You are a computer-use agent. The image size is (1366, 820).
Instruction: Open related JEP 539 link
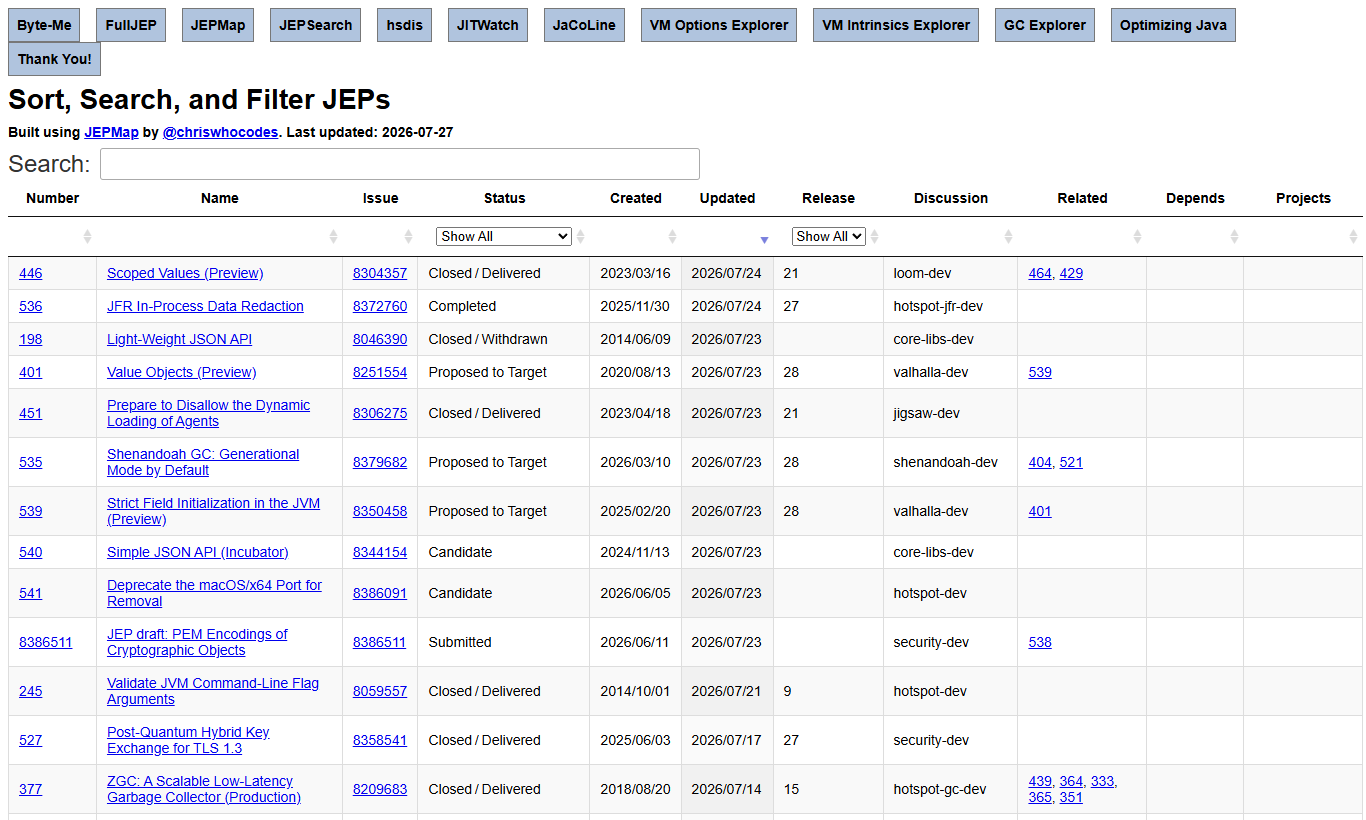click(x=1040, y=372)
